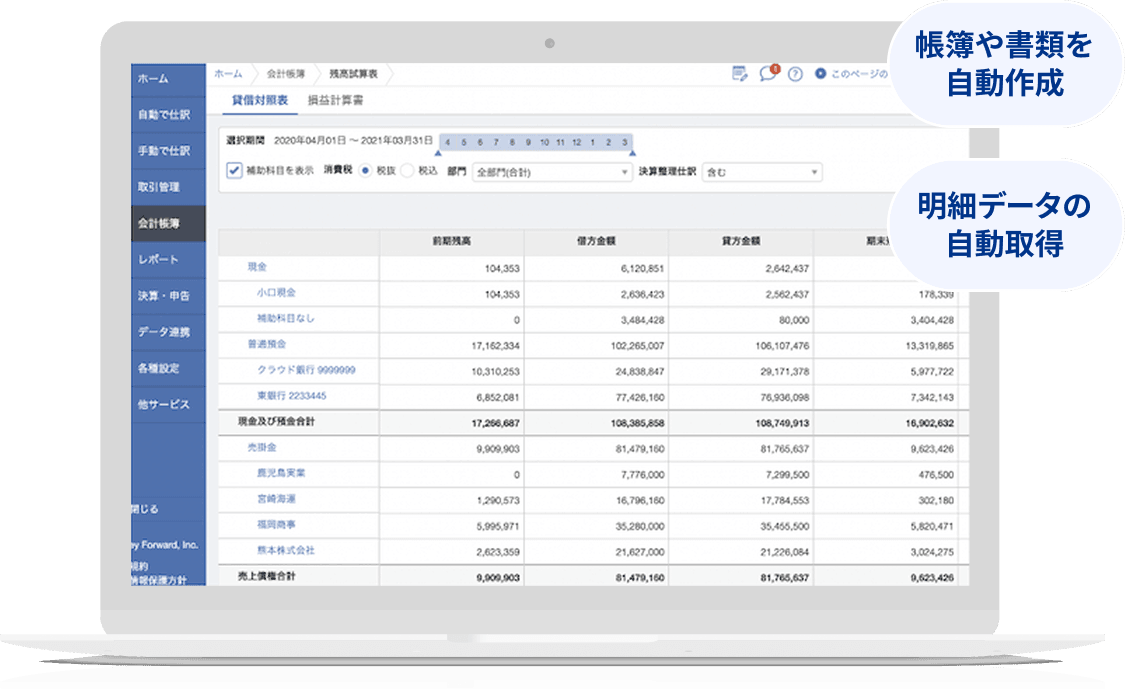The width and height of the screenshot is (1125, 689).
Task: Open 会計帳簿 in the sidebar
Action: point(168,223)
